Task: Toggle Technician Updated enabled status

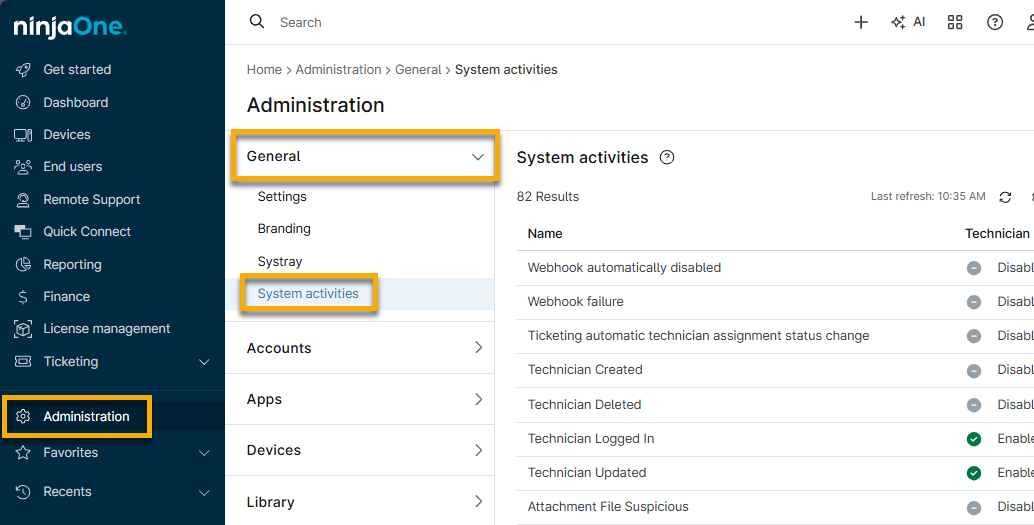Action: pyautogui.click(x=974, y=473)
